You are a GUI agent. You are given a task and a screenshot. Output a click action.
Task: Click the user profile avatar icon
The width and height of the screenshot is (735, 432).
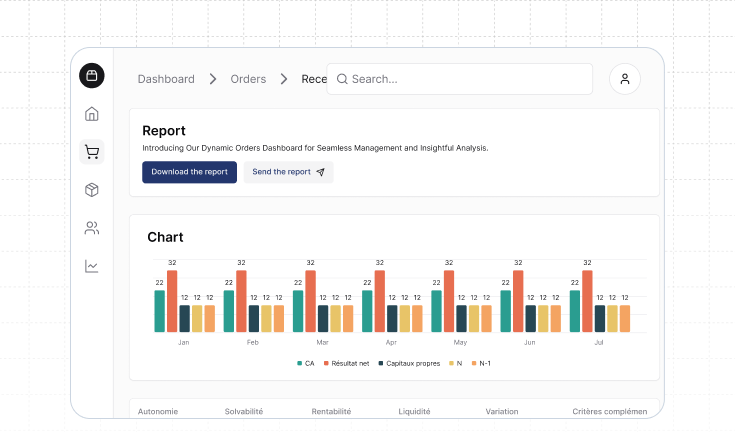[x=625, y=79]
